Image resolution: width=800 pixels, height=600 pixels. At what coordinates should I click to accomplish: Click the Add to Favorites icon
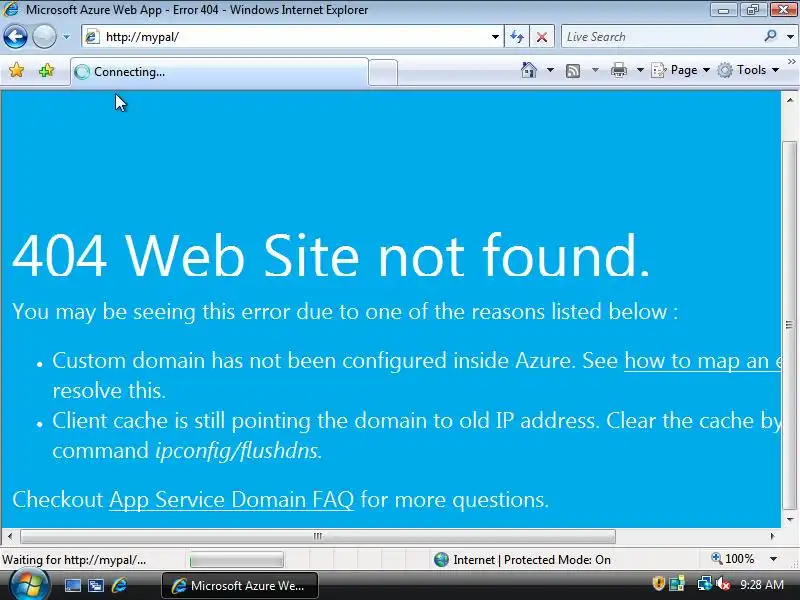point(46,70)
